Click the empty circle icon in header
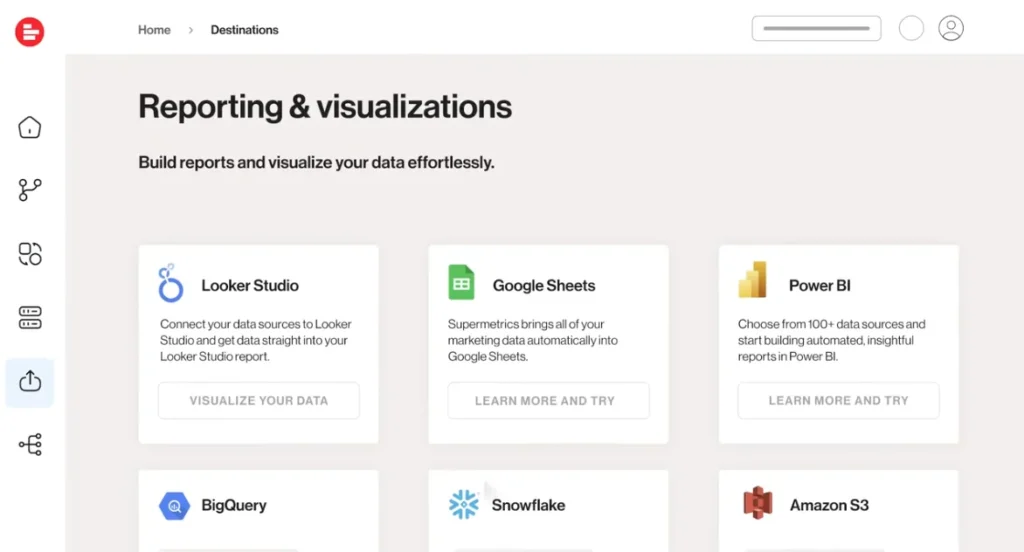The width and height of the screenshot is (1024, 552). 911,28
